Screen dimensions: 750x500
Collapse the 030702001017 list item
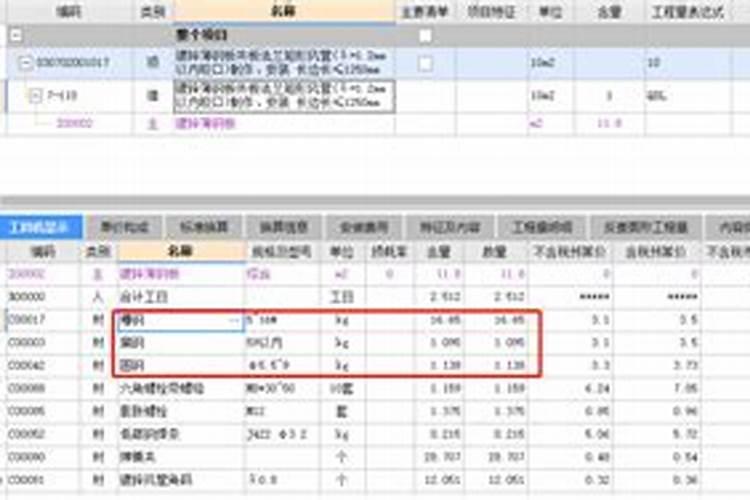pyautogui.click(x=25, y=62)
